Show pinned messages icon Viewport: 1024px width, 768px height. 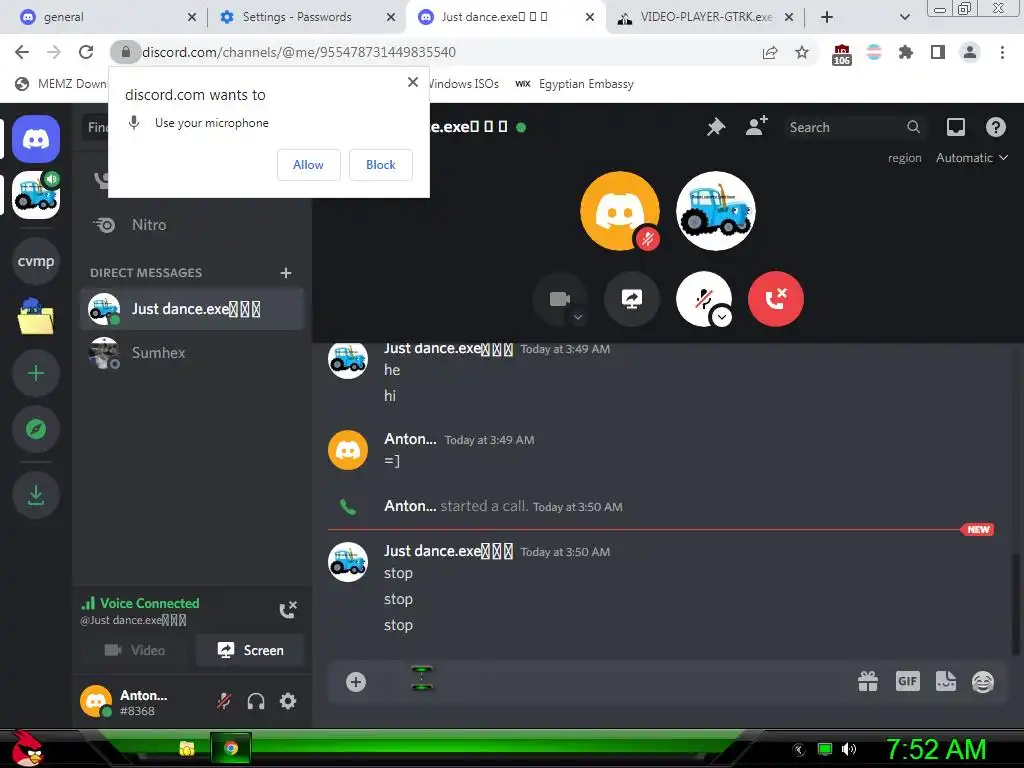click(x=716, y=127)
